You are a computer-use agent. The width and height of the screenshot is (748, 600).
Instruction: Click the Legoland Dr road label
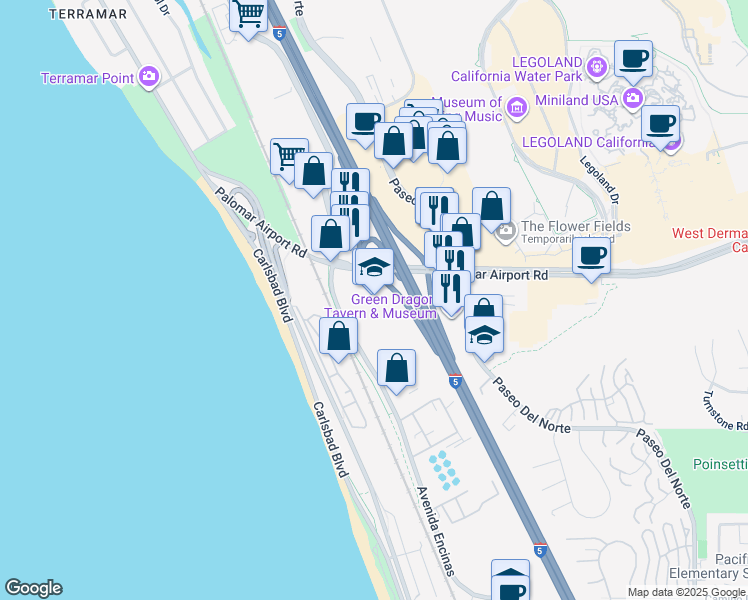tap(599, 180)
